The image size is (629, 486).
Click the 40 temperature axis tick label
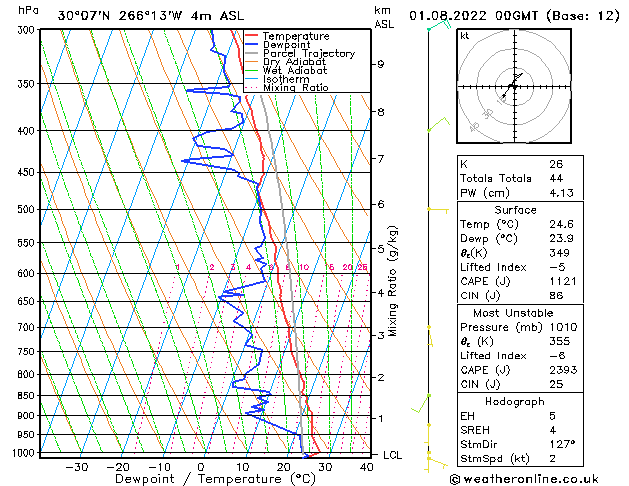(x=366, y=467)
